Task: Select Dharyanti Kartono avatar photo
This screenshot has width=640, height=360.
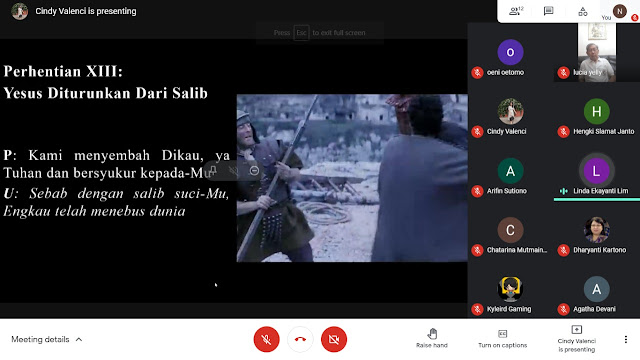Action: 596,230
